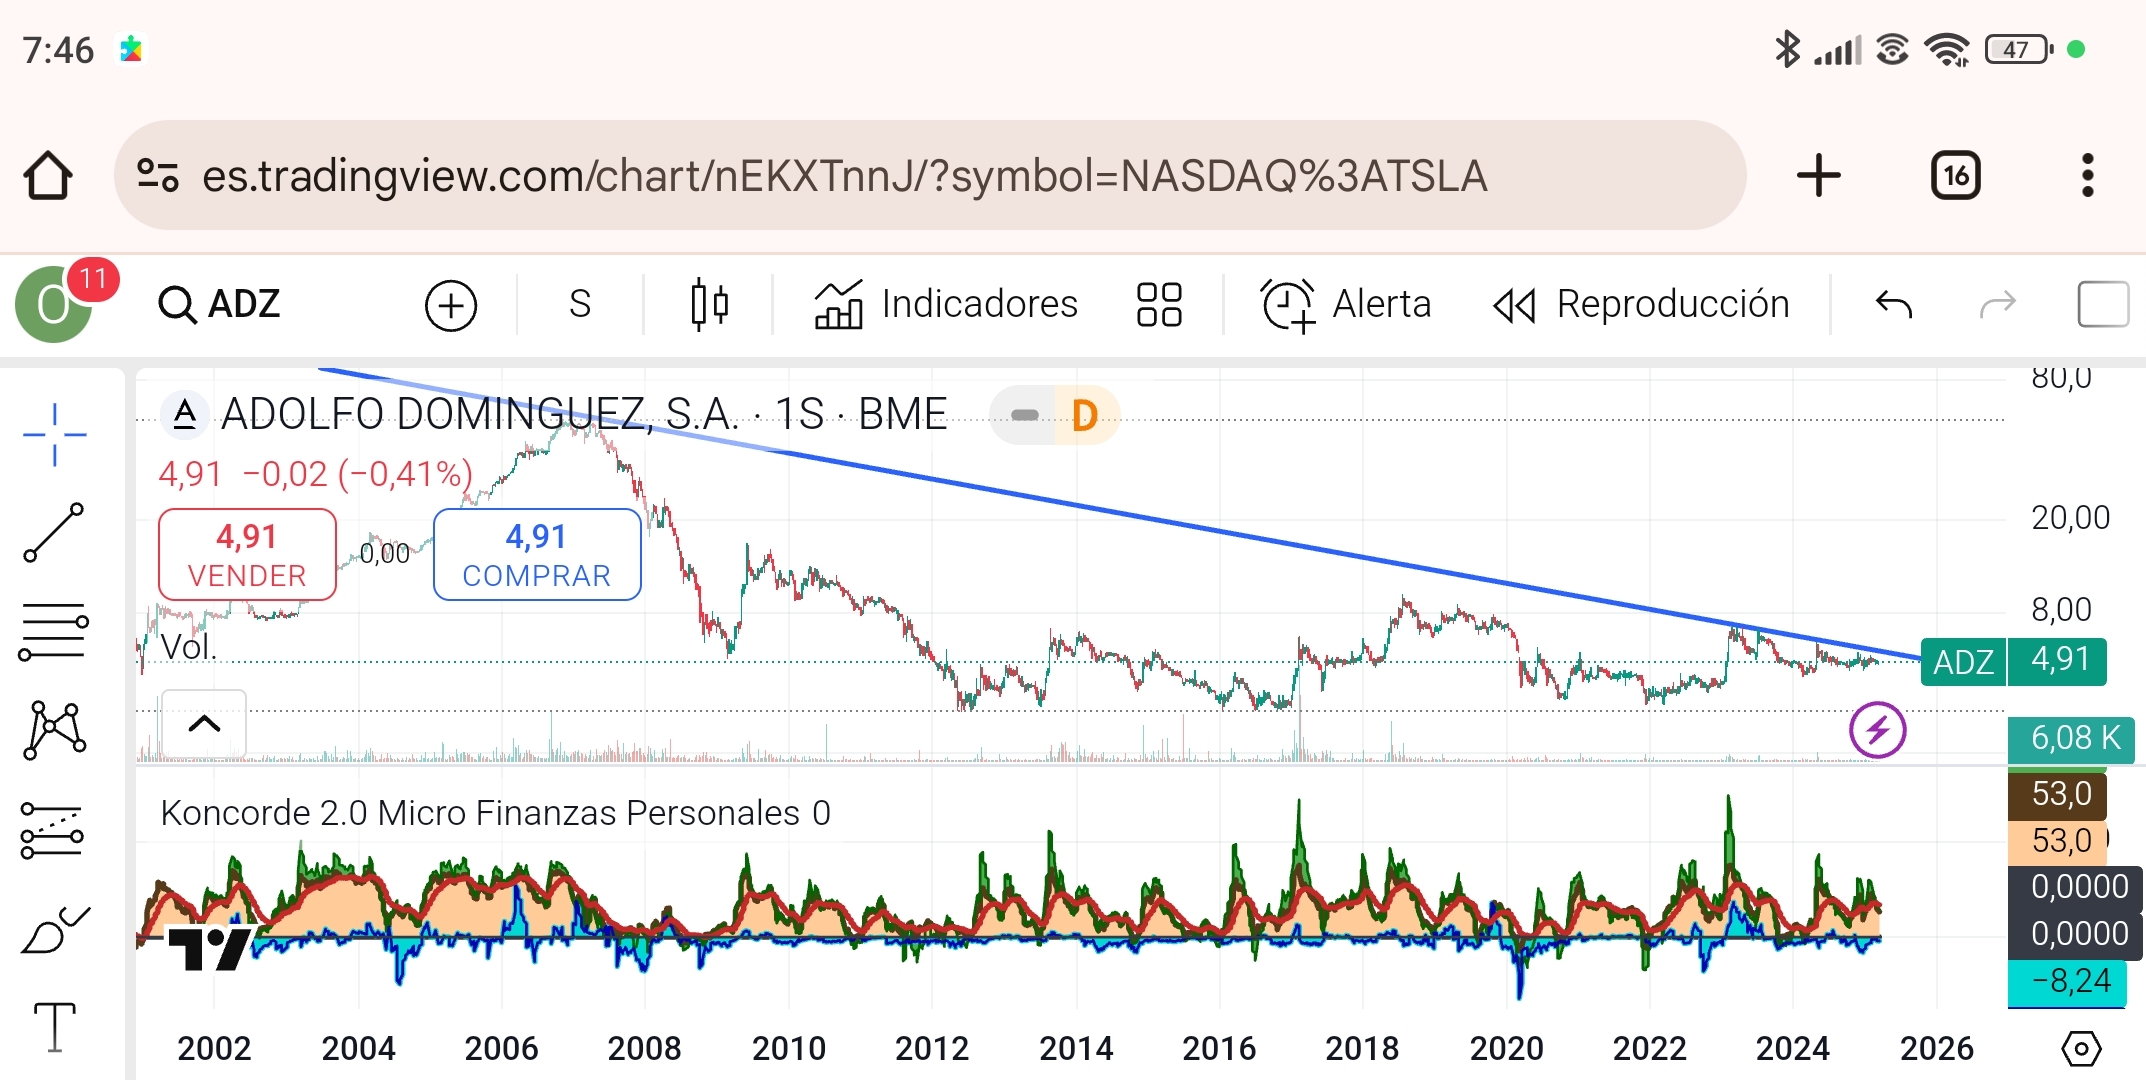2146x1080 pixels.
Task: Open a new browser tab with plus
Action: click(x=1818, y=176)
